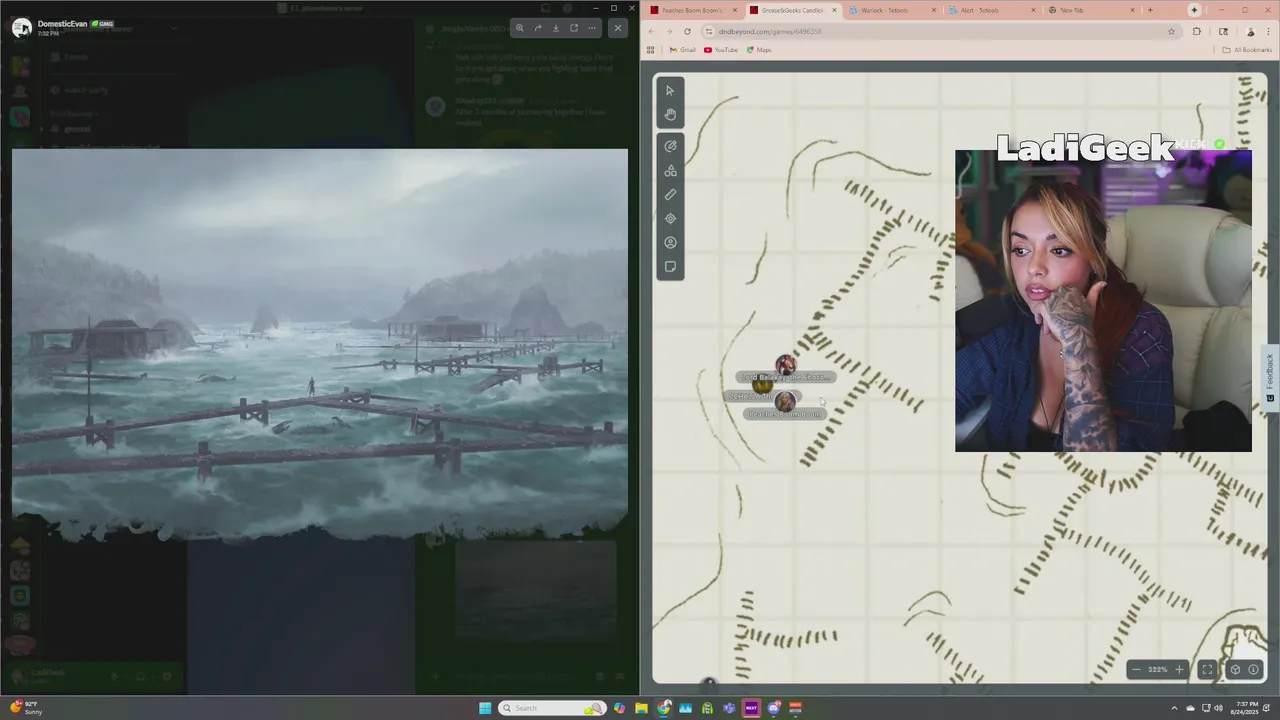Screen dimensions: 1280x720
Task: Select the pointer tool in map toolbar
Action: (x=670, y=90)
